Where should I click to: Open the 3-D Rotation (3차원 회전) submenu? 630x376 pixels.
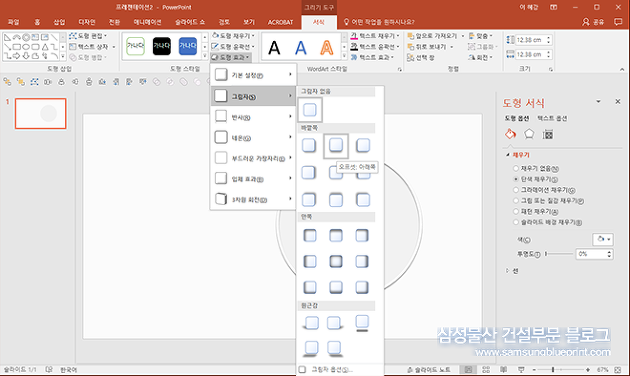pyautogui.click(x=253, y=199)
